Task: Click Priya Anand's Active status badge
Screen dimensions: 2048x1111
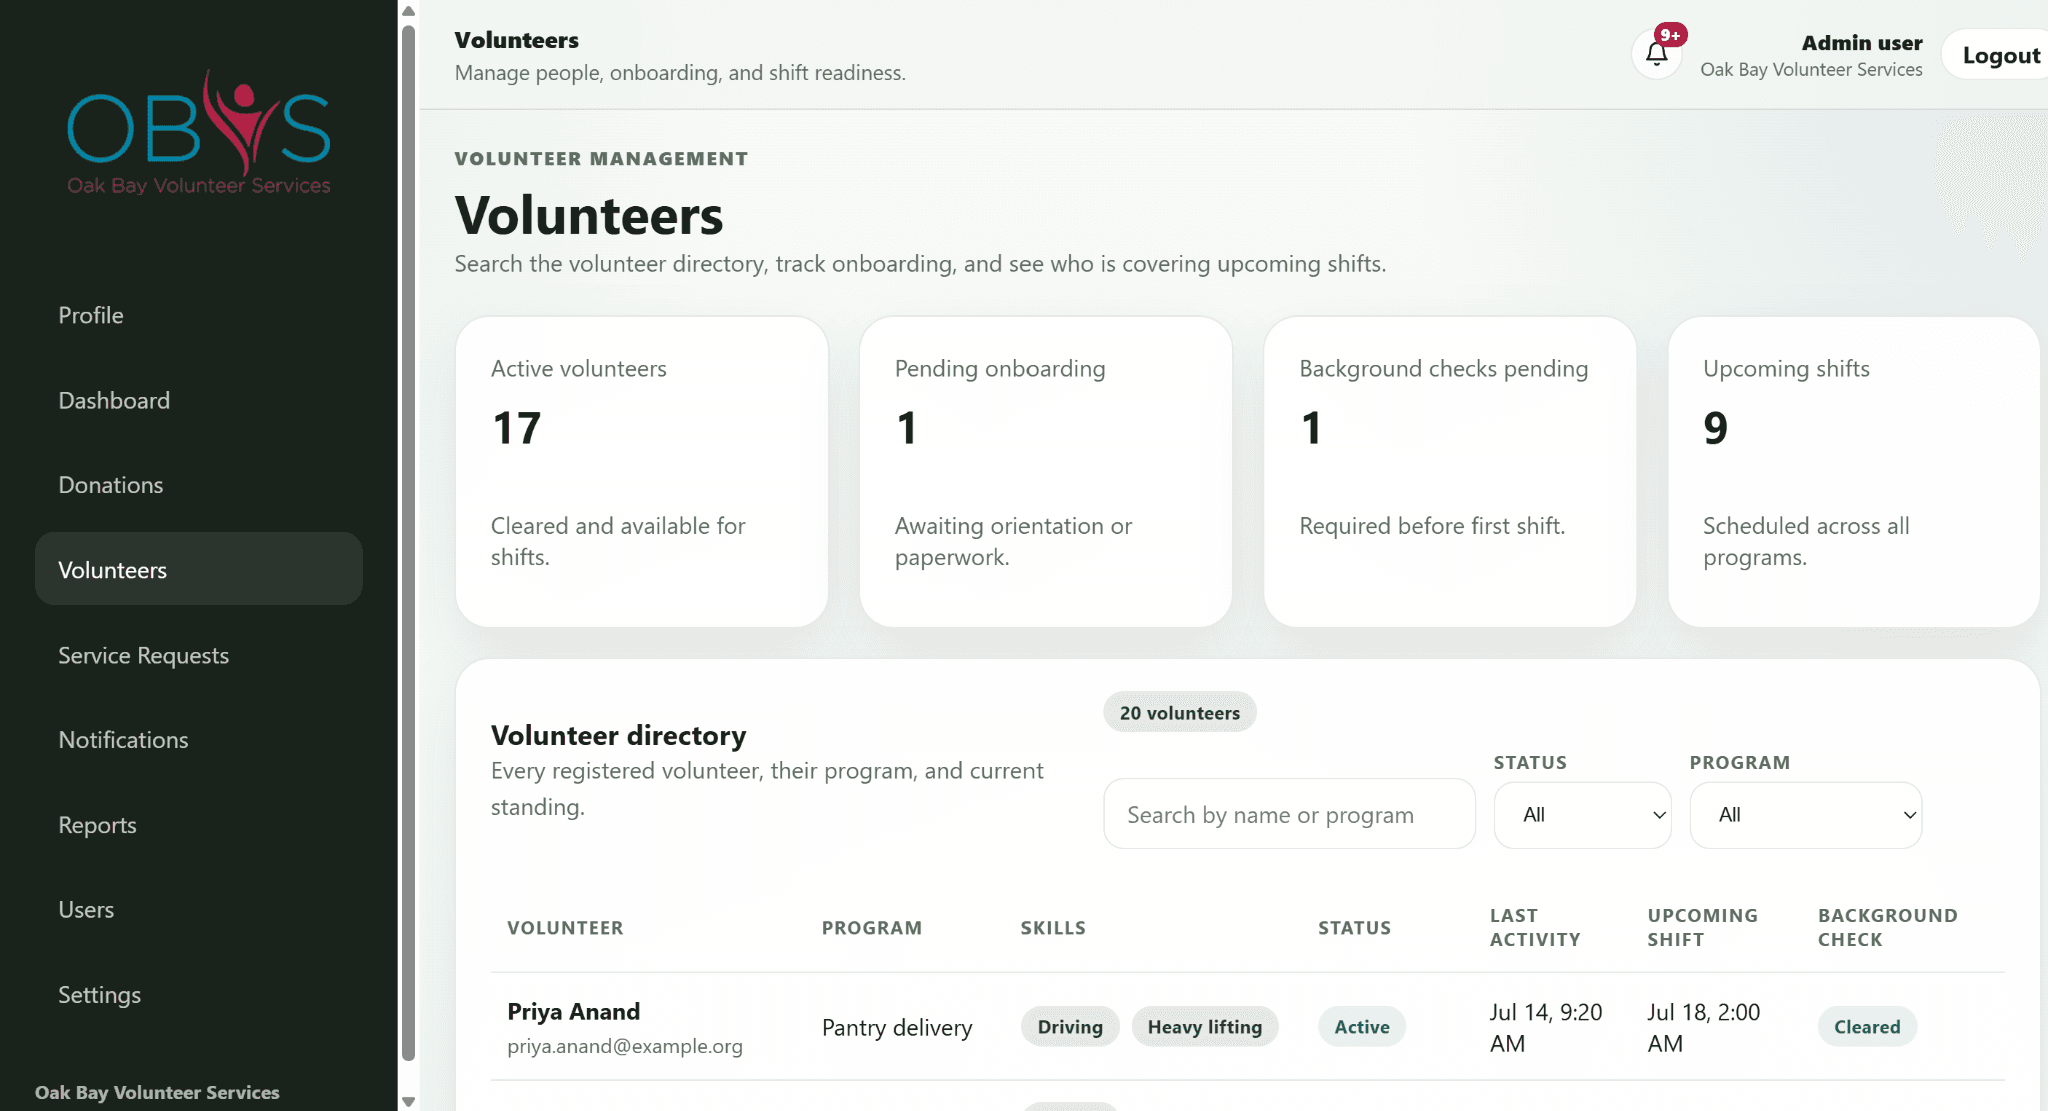Action: click(x=1362, y=1027)
